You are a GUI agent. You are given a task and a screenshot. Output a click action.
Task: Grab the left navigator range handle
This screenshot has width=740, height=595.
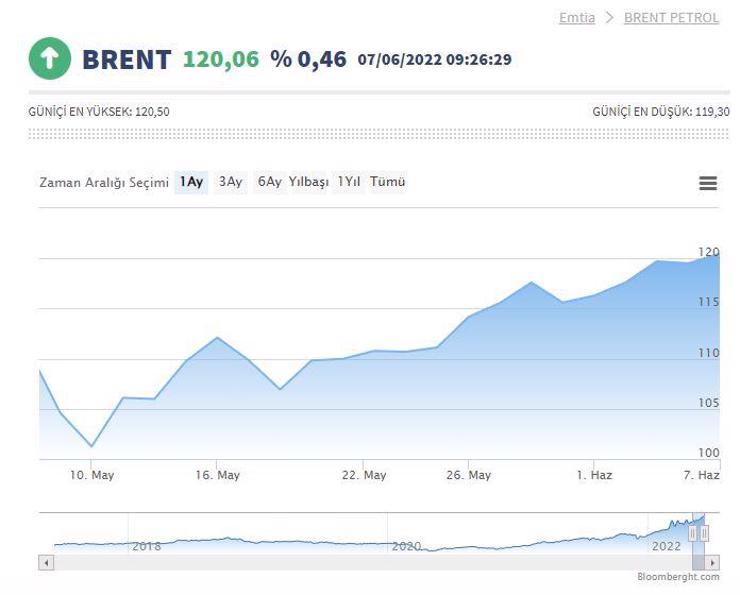coord(692,534)
